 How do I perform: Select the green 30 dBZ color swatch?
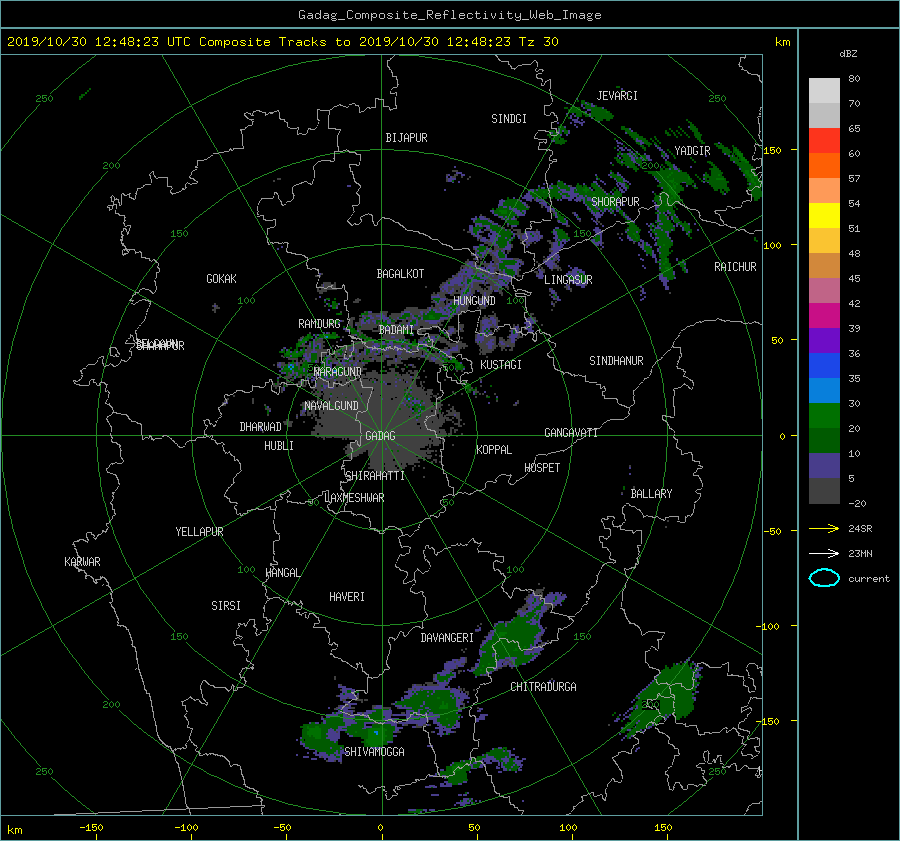click(824, 416)
